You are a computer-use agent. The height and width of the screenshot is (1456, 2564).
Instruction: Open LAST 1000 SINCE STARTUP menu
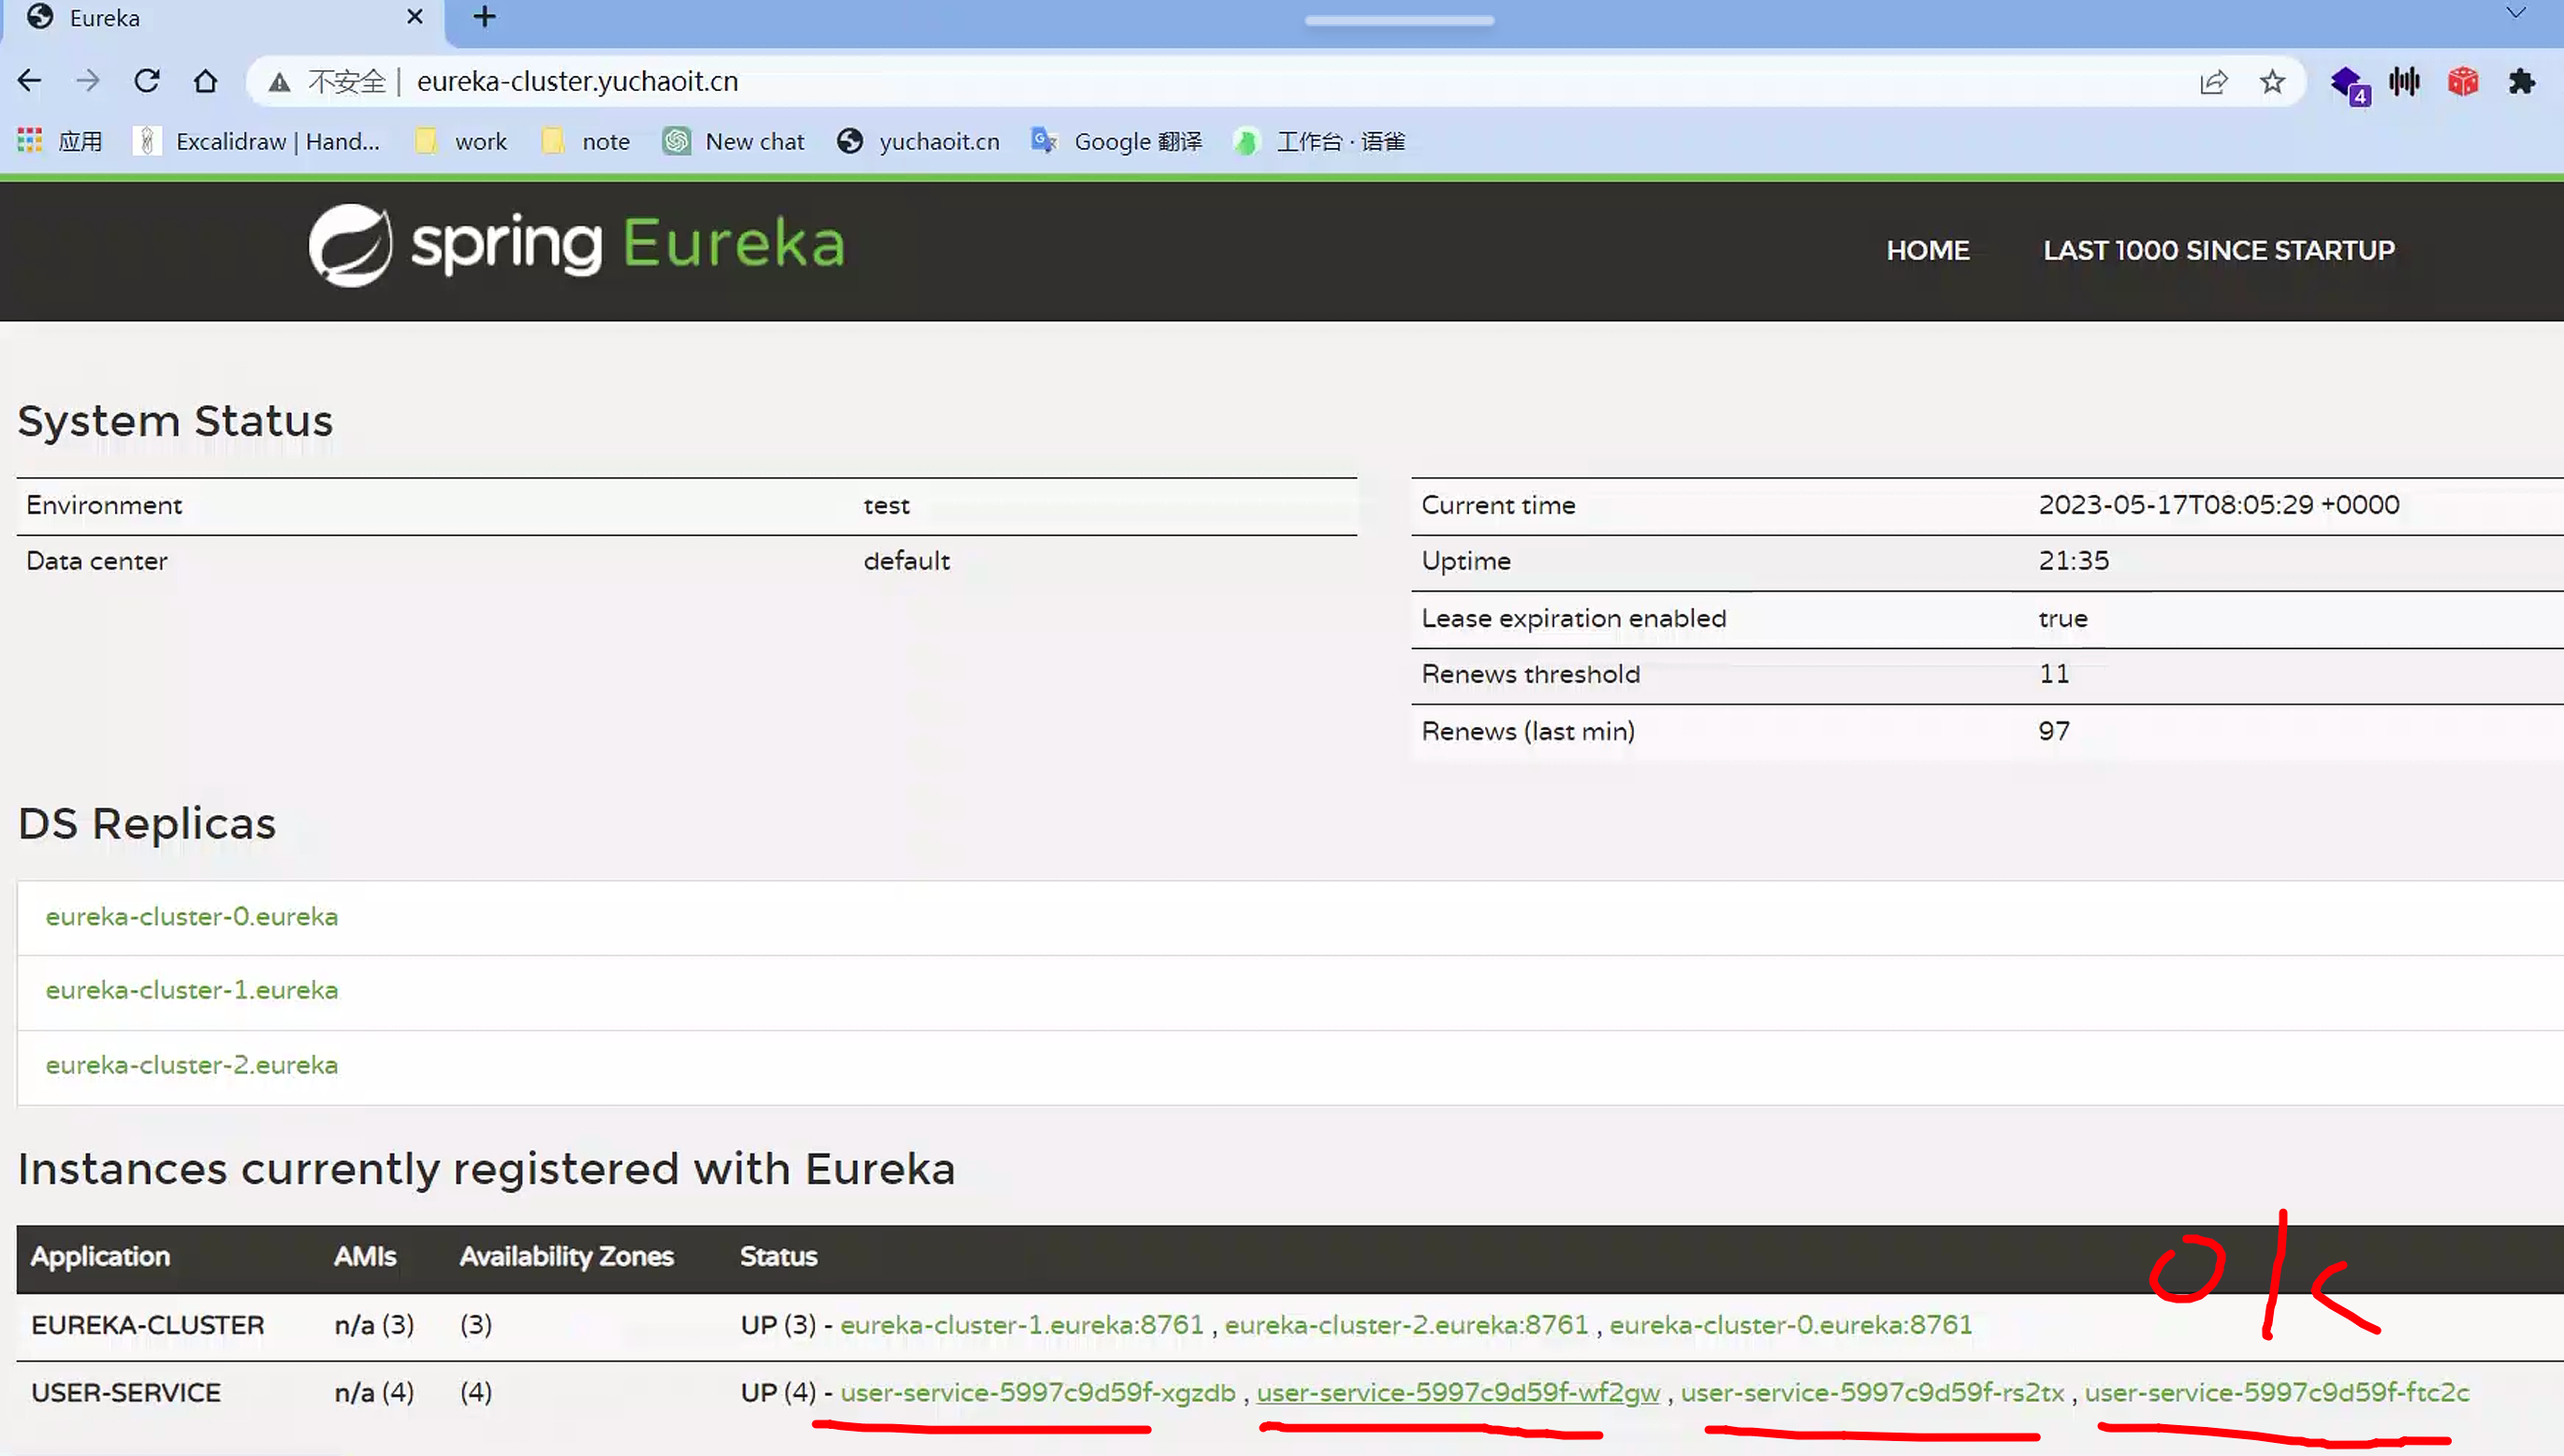click(x=2218, y=250)
